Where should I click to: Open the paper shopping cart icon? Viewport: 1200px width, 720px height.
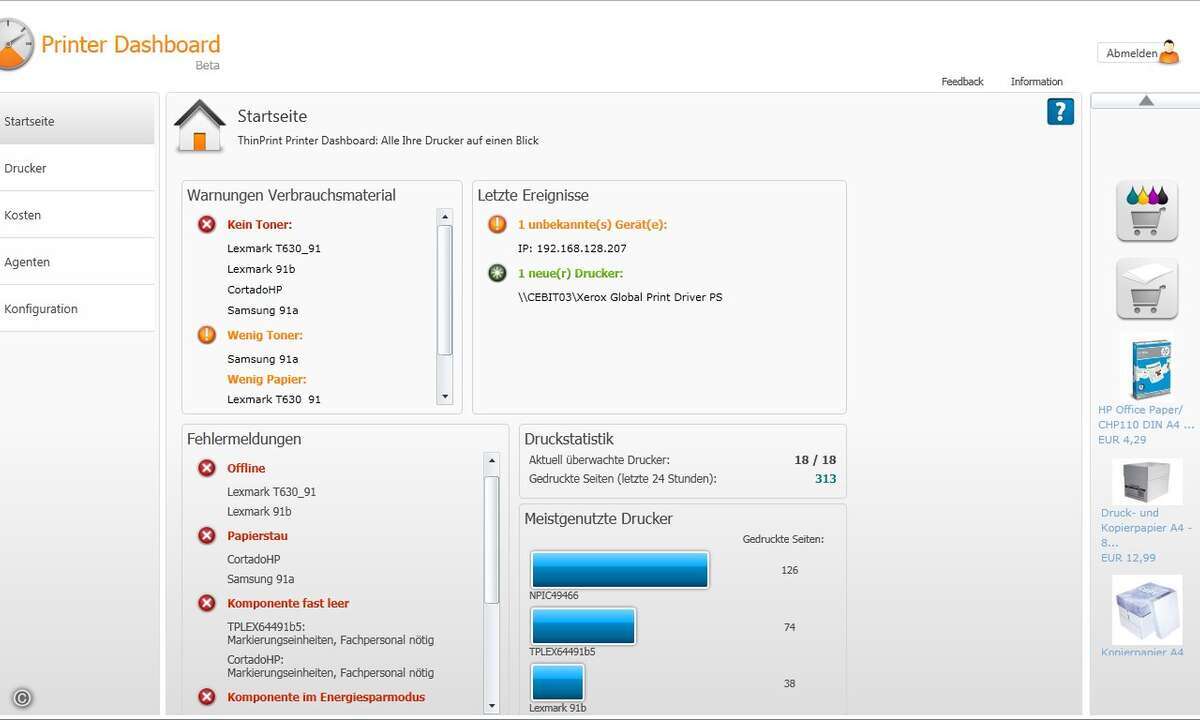click(x=1146, y=288)
